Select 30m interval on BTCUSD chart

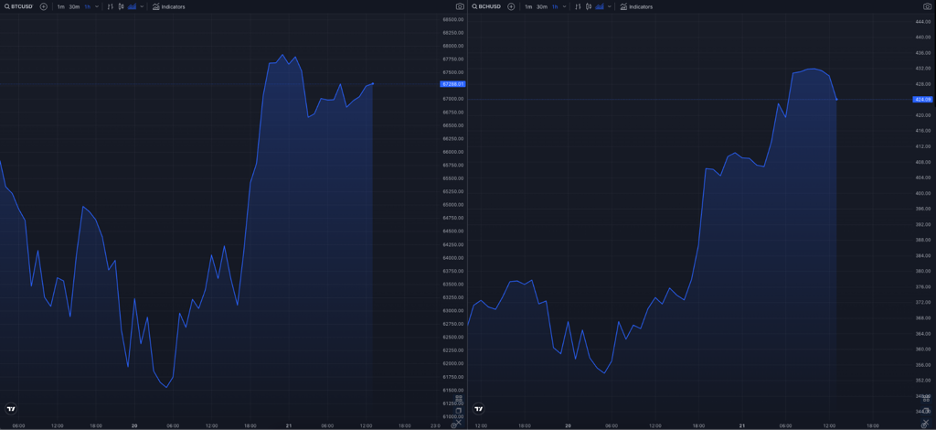(x=74, y=7)
